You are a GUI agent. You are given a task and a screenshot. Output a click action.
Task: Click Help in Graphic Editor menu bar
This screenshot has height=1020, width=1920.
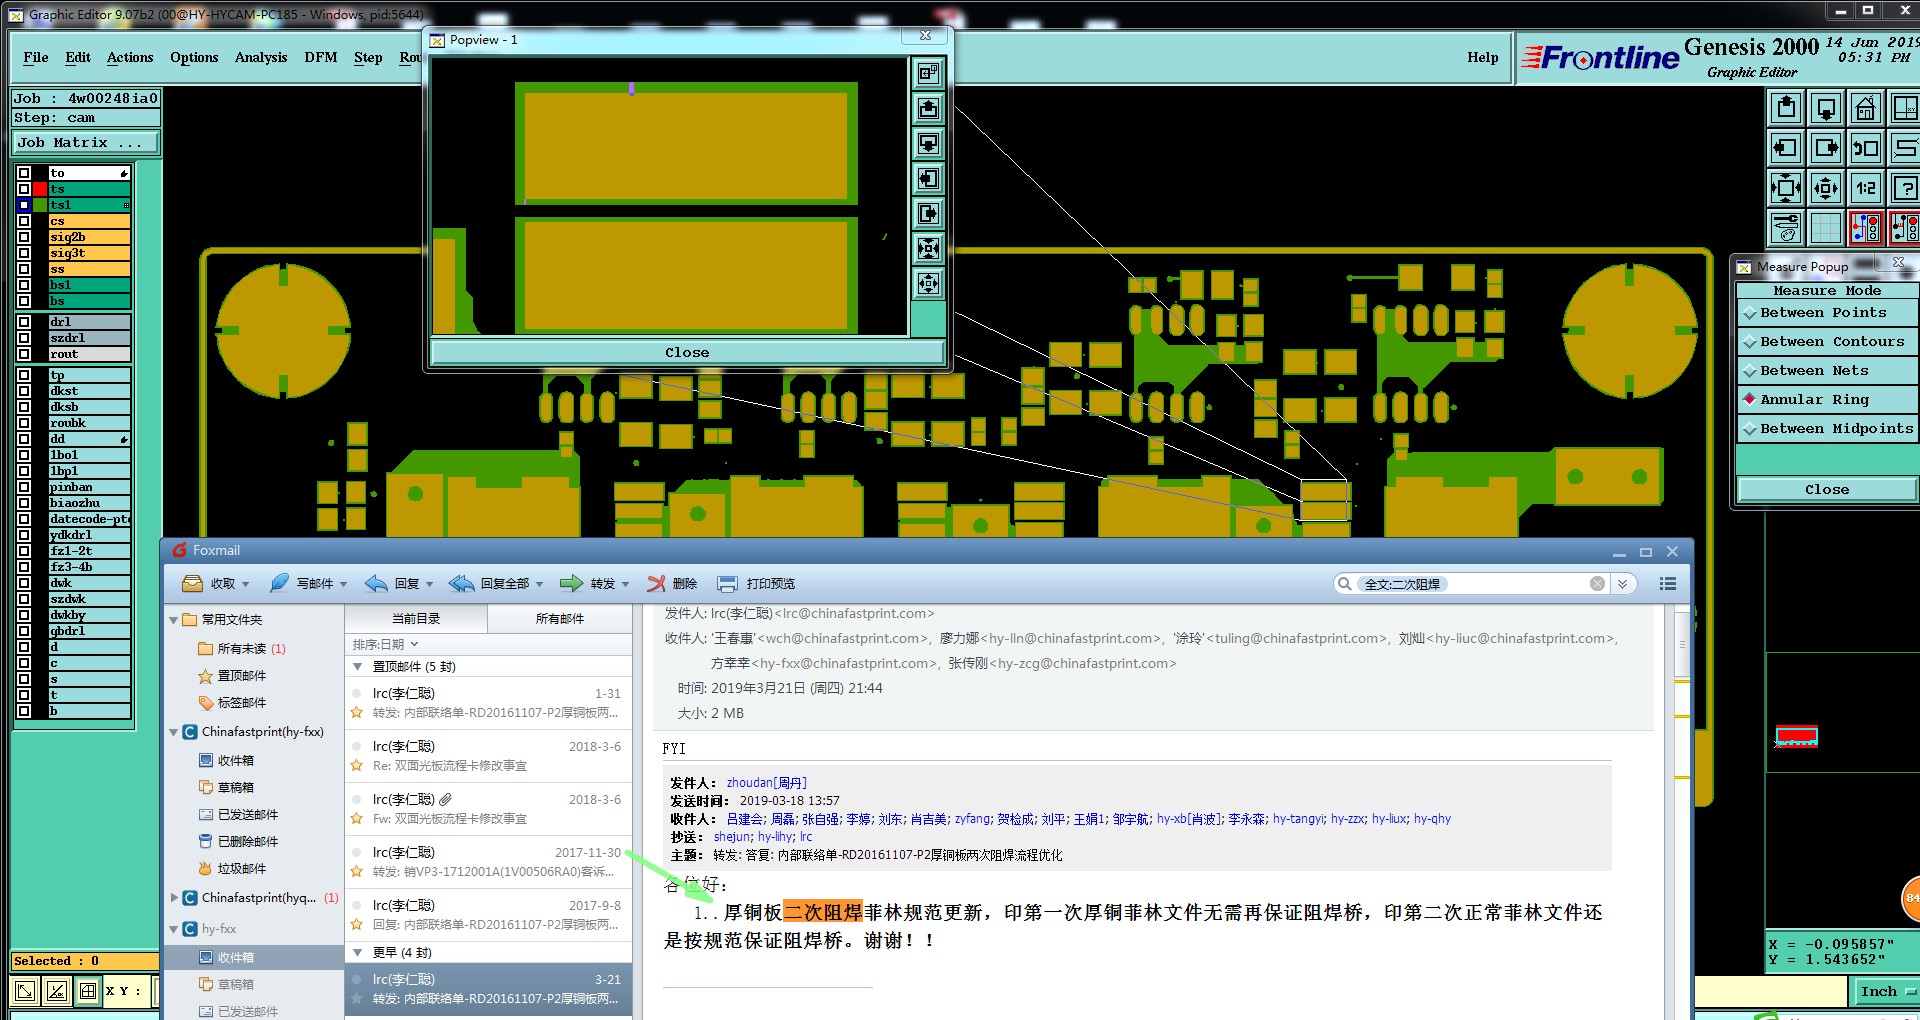click(x=1483, y=58)
